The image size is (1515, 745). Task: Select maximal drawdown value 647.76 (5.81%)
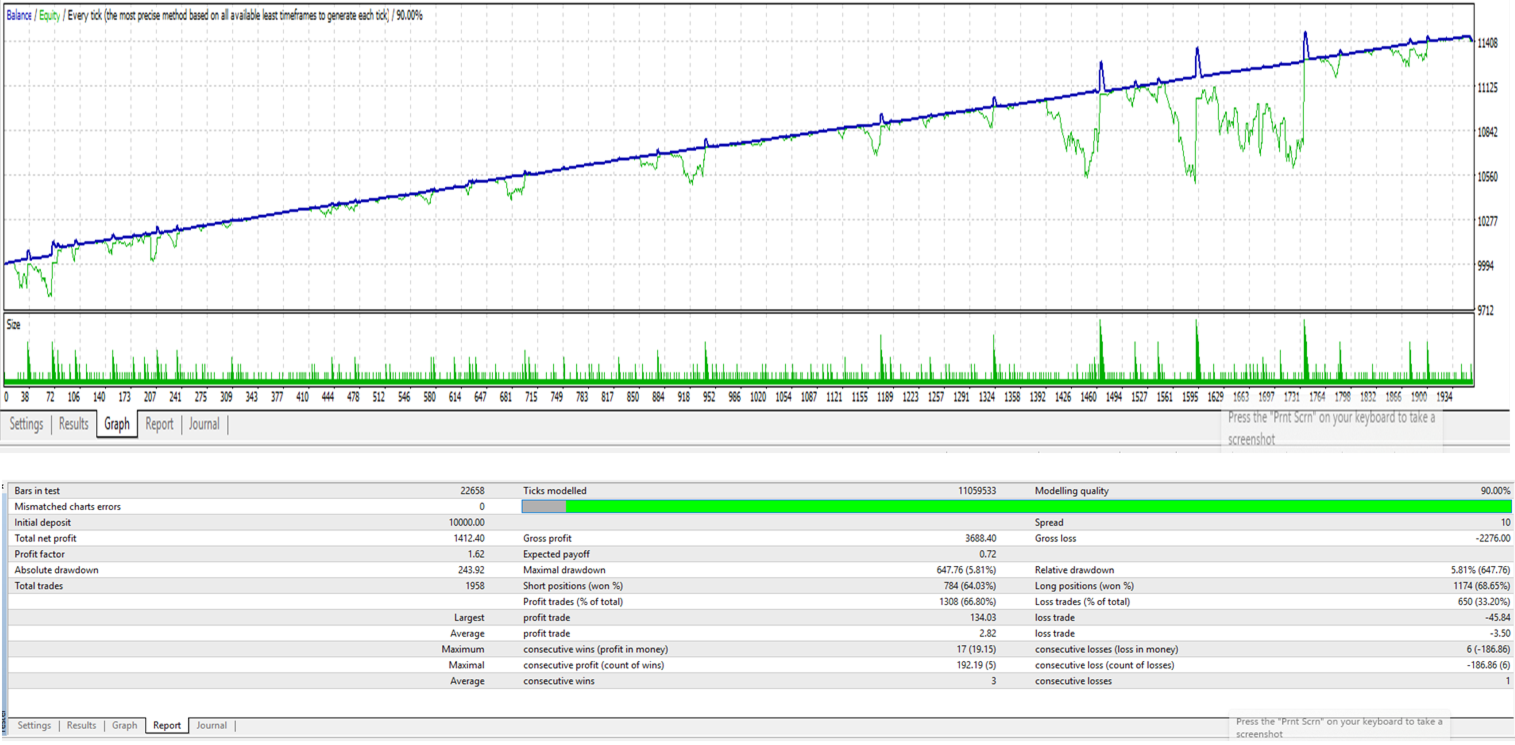click(965, 570)
